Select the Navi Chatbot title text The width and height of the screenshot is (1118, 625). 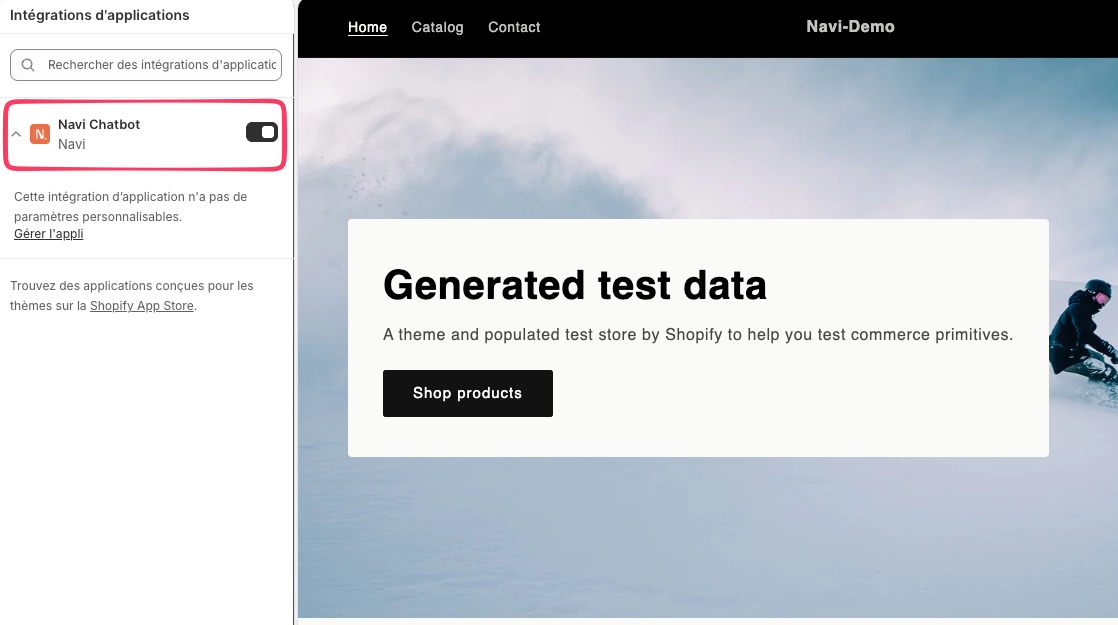pos(99,124)
